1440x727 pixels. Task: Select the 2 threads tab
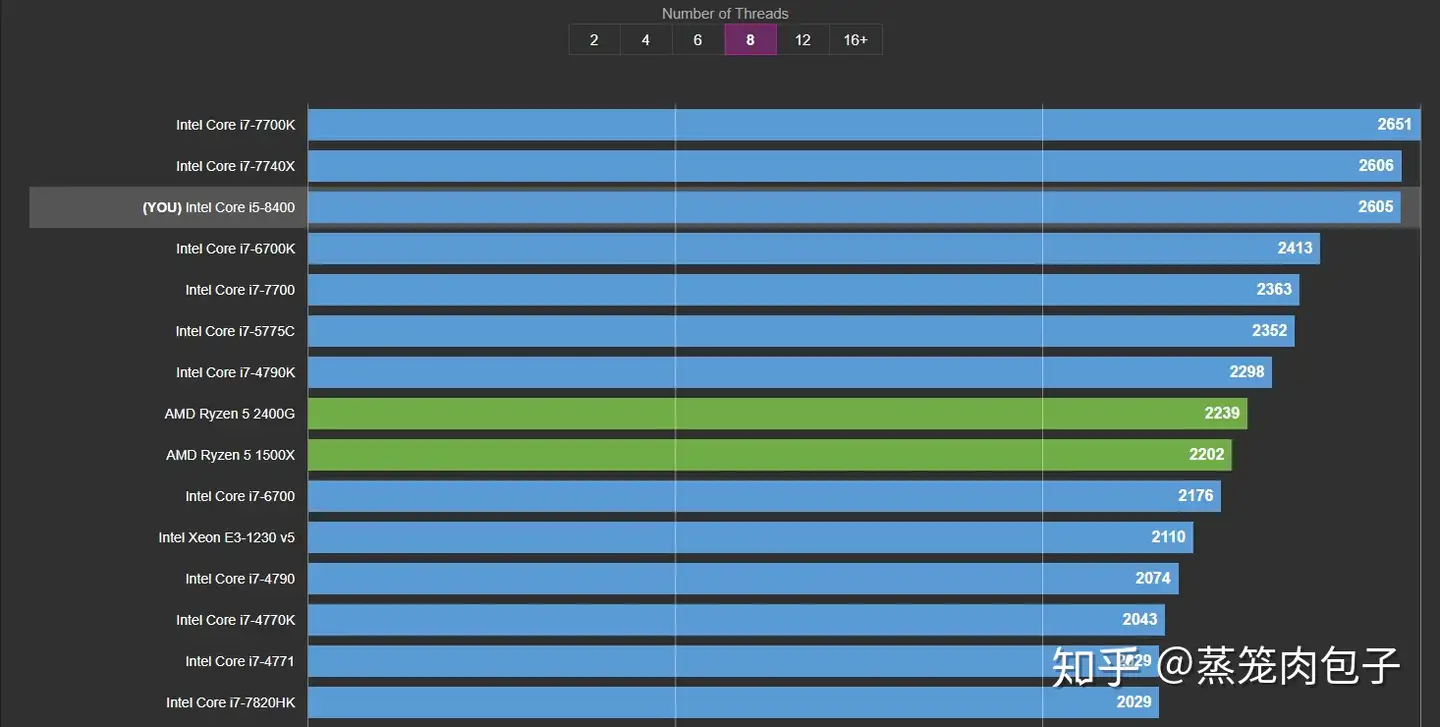tap(594, 40)
